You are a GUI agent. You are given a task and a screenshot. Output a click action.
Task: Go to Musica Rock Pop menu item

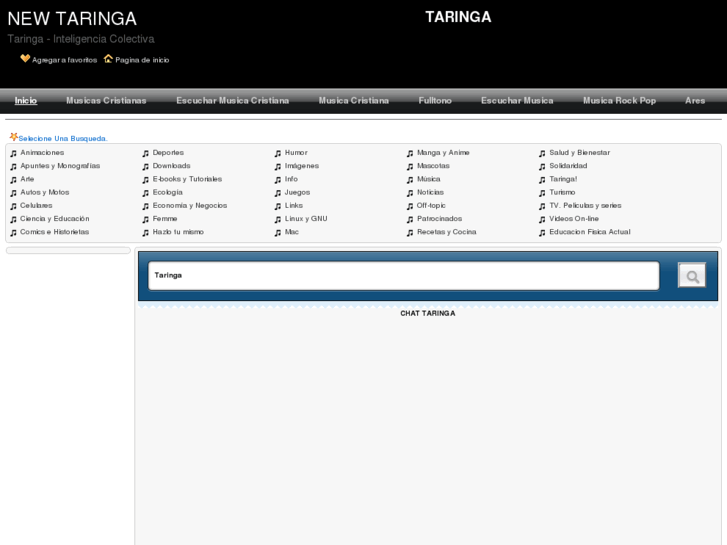[619, 101]
